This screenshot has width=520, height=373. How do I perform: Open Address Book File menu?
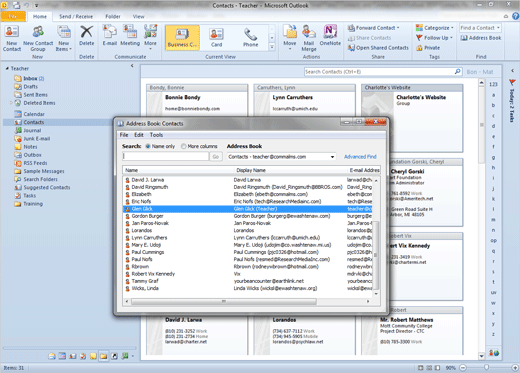point(124,135)
